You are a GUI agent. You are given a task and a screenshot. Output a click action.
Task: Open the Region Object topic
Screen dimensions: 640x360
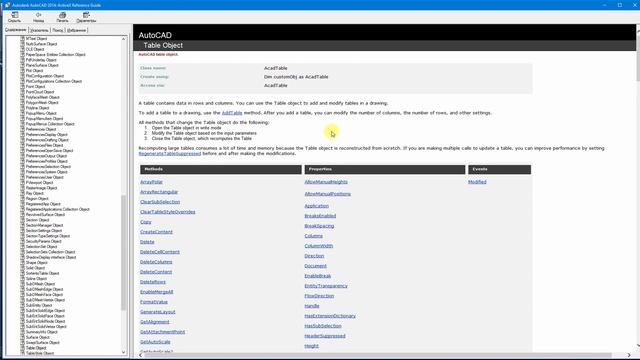click(37, 198)
